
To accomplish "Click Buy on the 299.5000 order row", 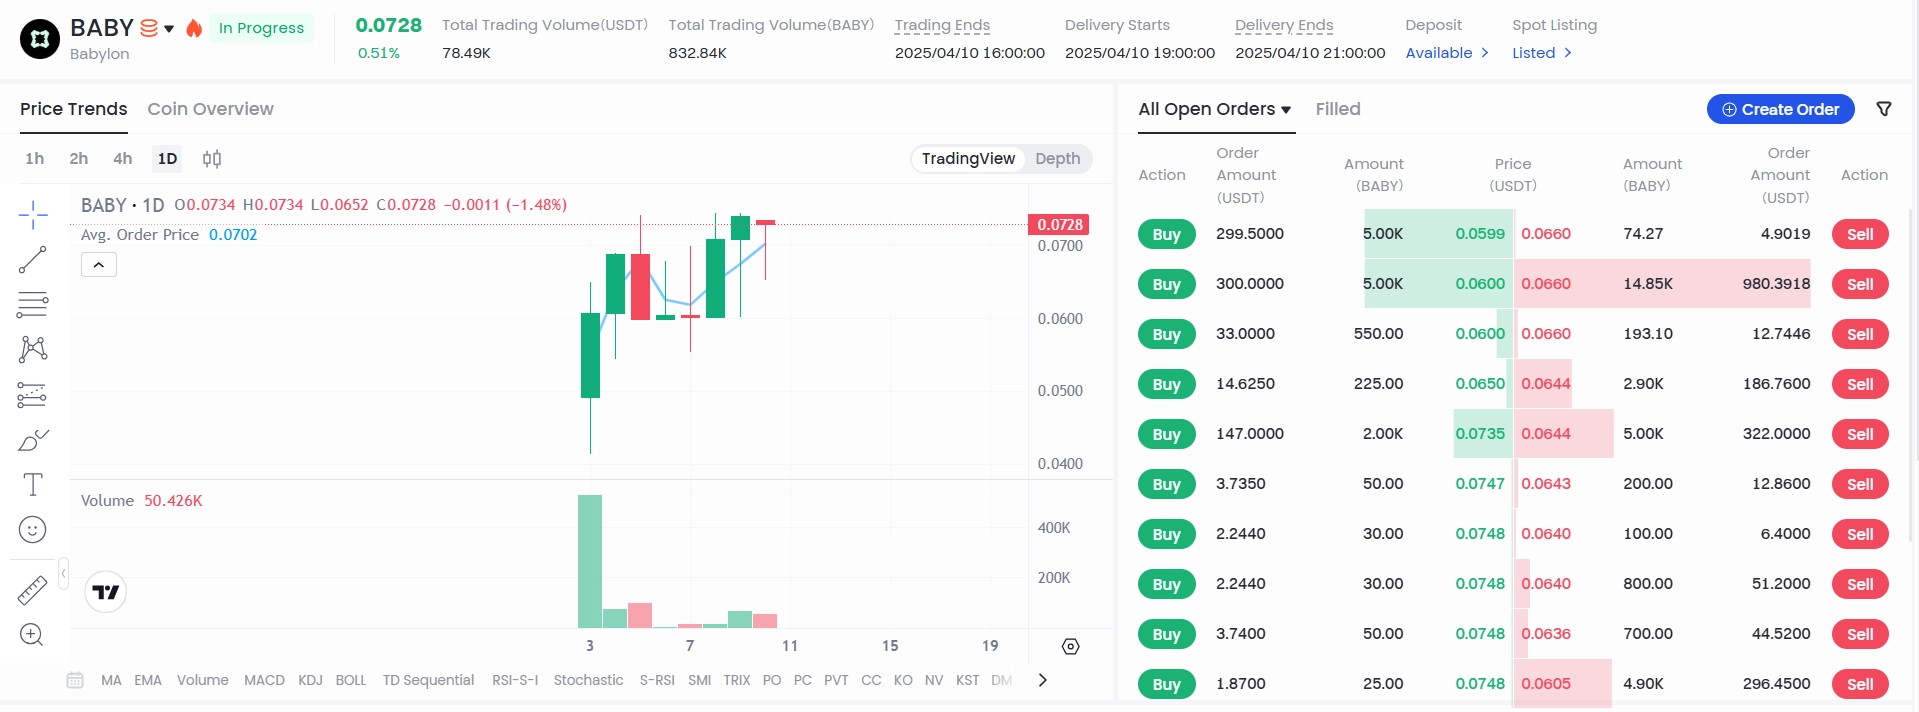I will pyautogui.click(x=1167, y=234).
